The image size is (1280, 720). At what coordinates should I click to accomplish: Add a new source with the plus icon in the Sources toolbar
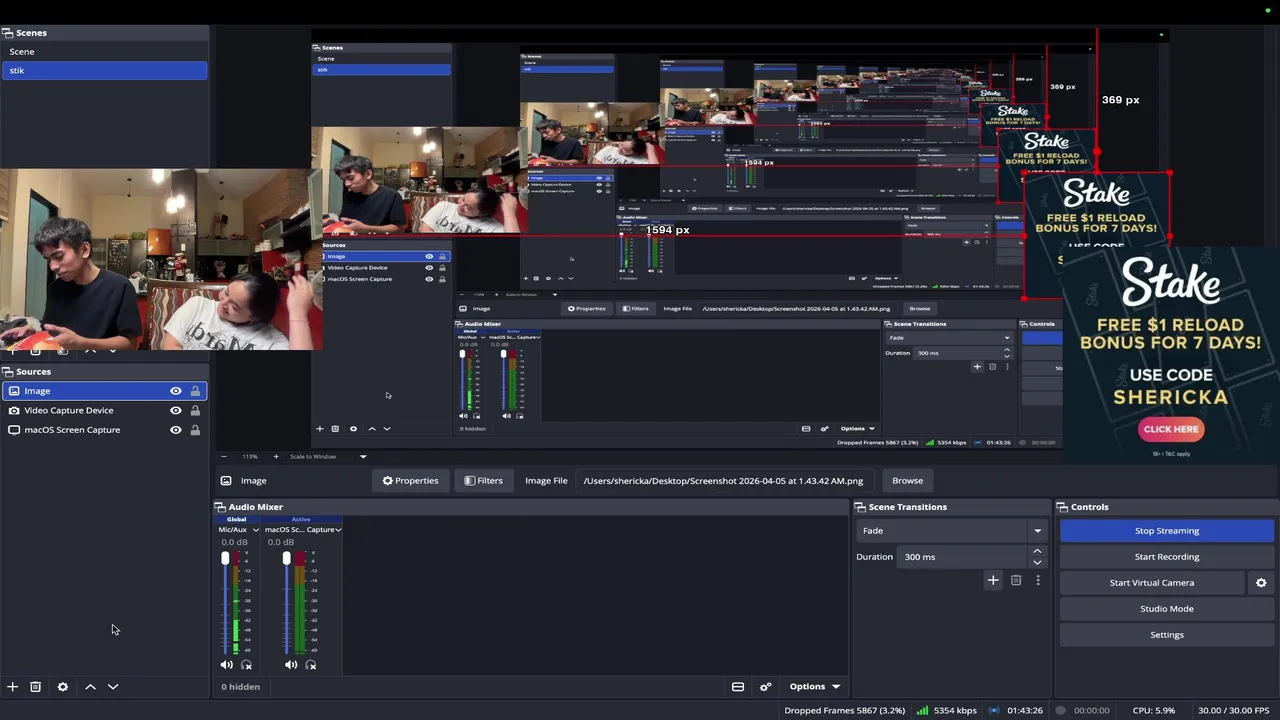13,687
